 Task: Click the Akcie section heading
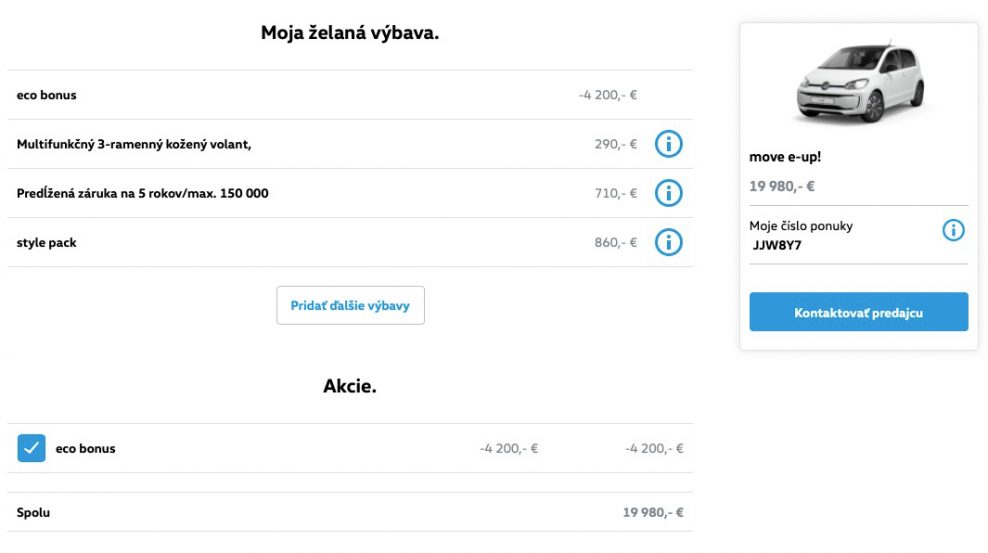350,386
